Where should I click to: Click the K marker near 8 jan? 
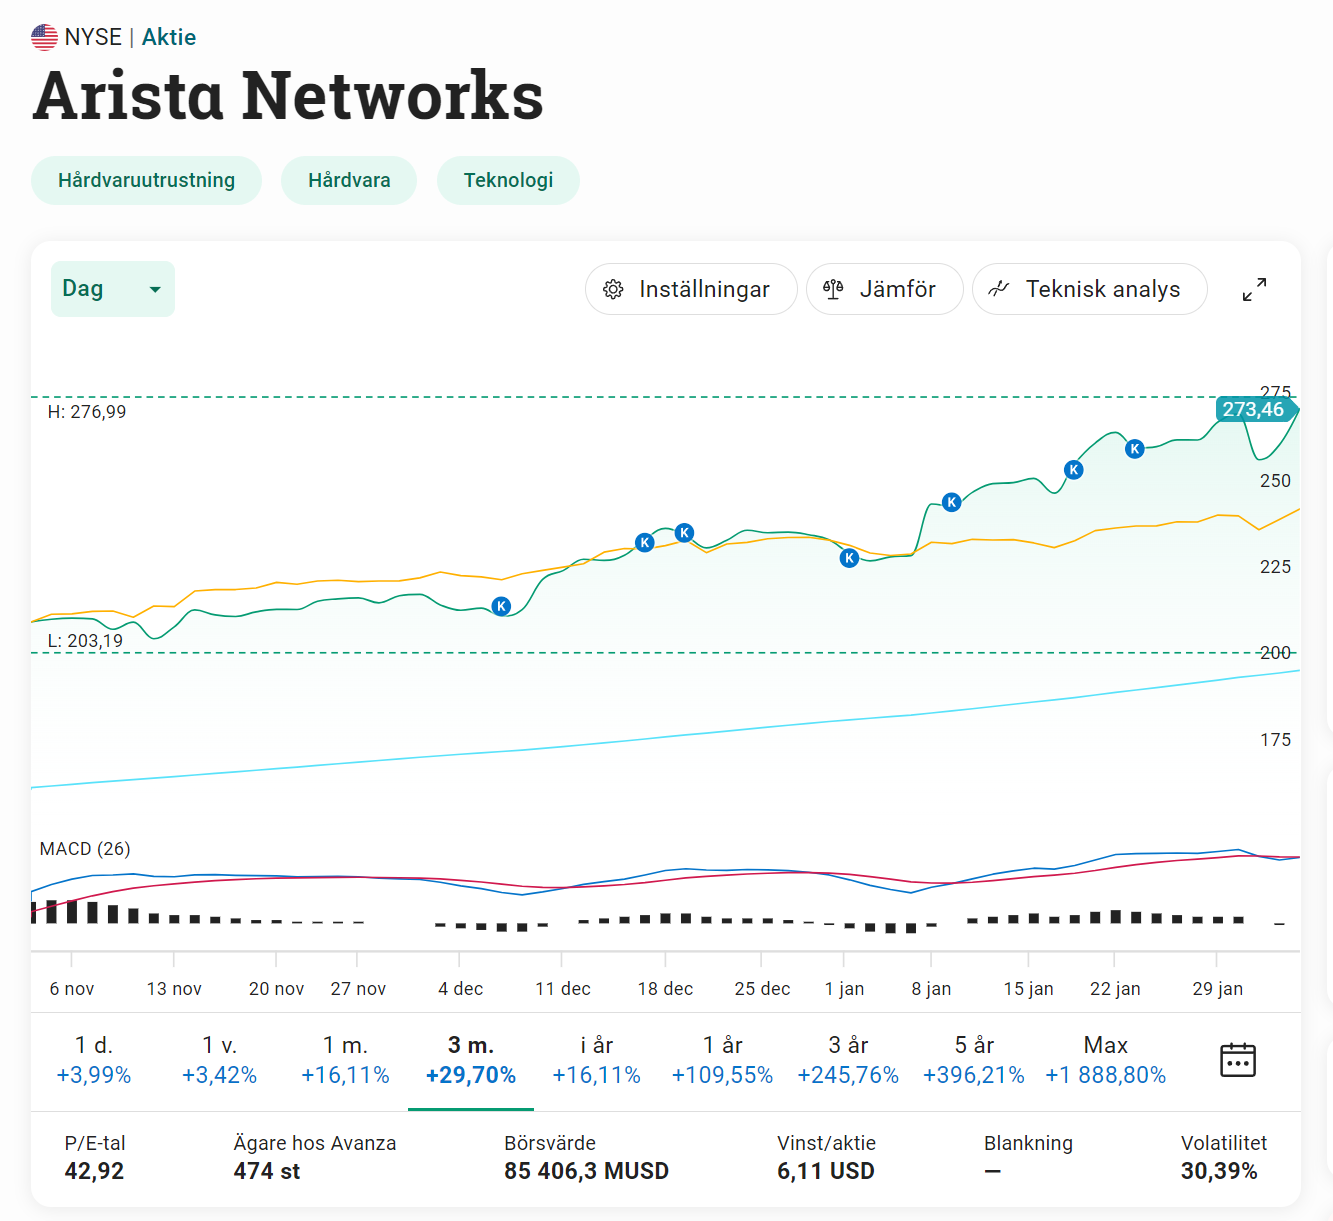pyautogui.click(x=951, y=502)
